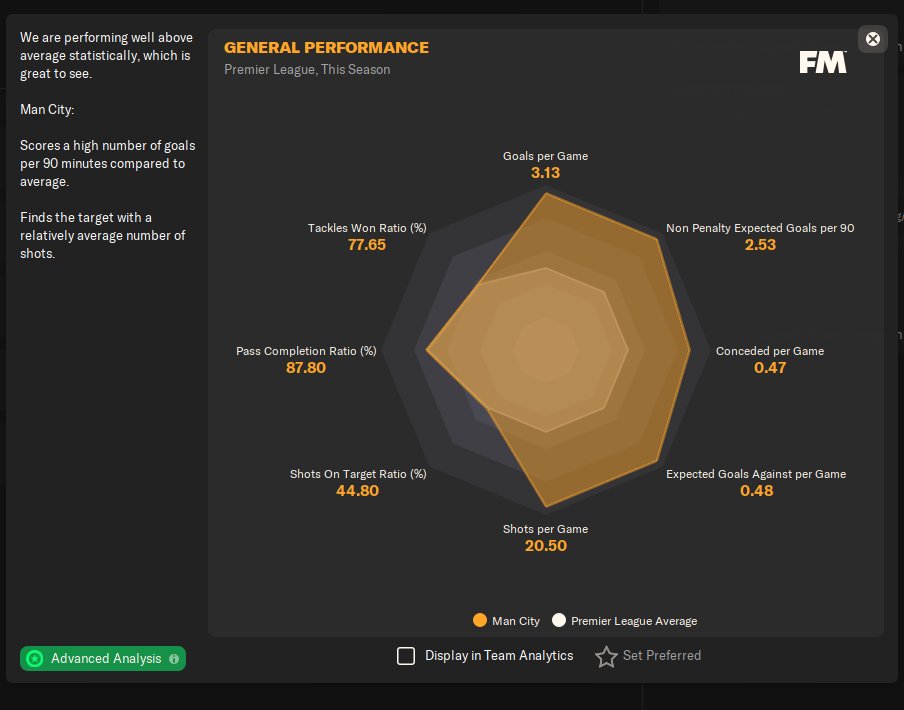This screenshot has width=904, height=710.
Task: Click the 77.65 tackles won value
Action: (367, 244)
